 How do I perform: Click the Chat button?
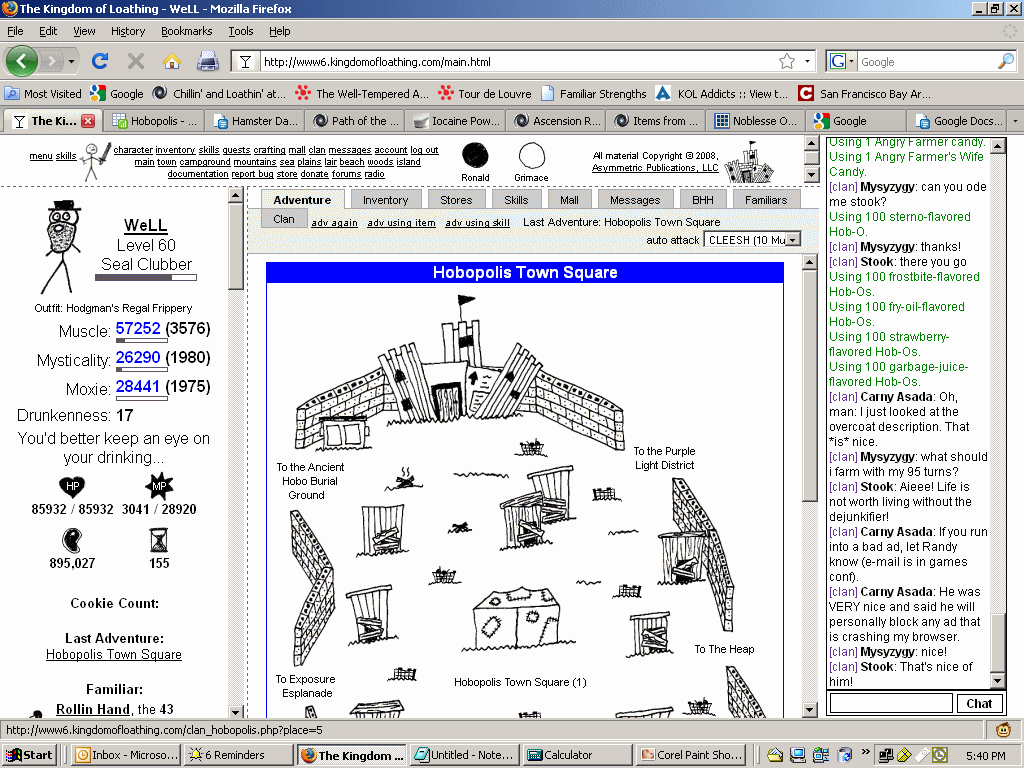(979, 703)
